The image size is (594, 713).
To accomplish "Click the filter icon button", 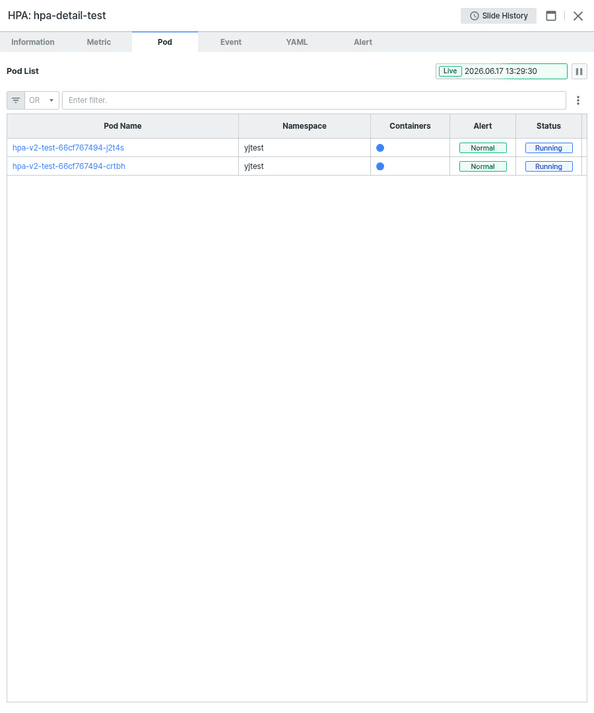I will point(16,100).
